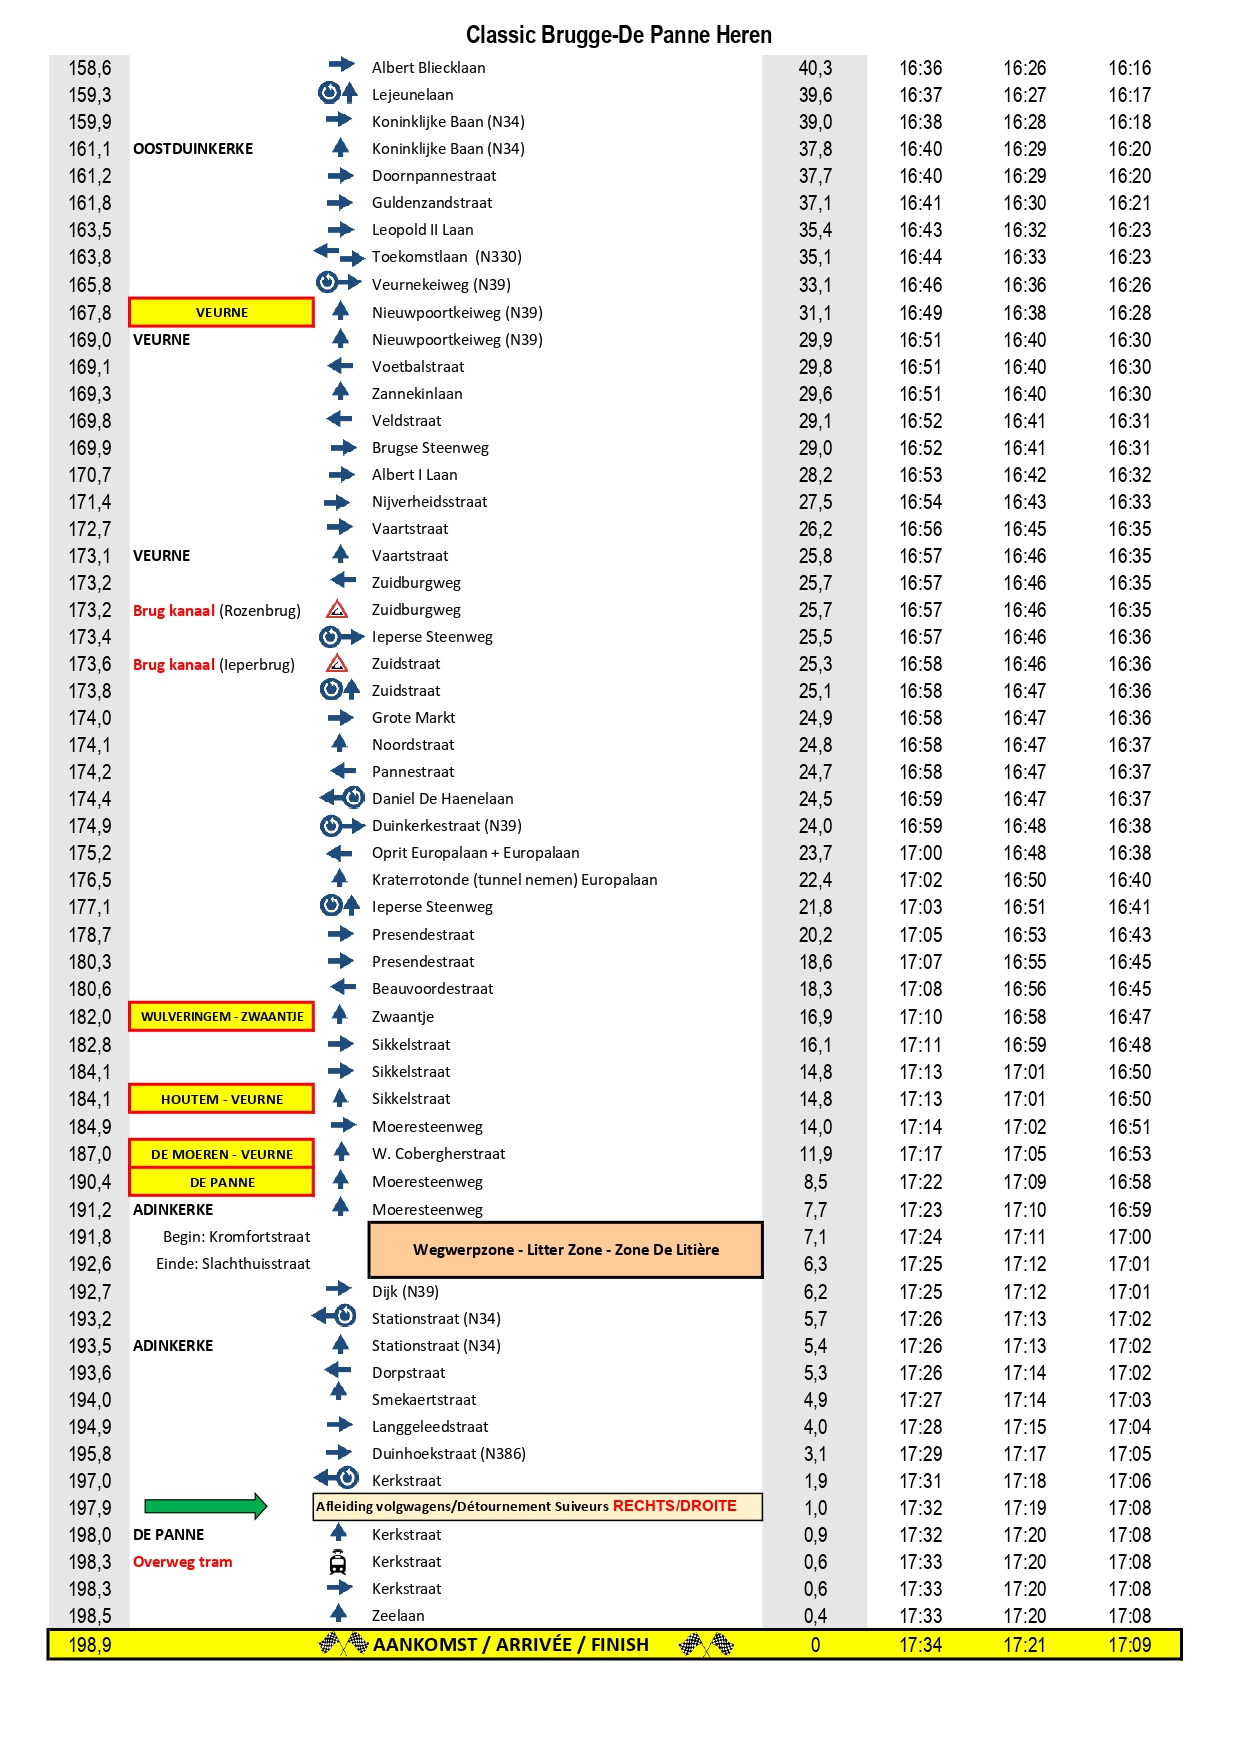Select the street name Kraterrotonde (tunnel nemen) Europalaan
The height and width of the screenshot is (1754, 1240).
[515, 880]
